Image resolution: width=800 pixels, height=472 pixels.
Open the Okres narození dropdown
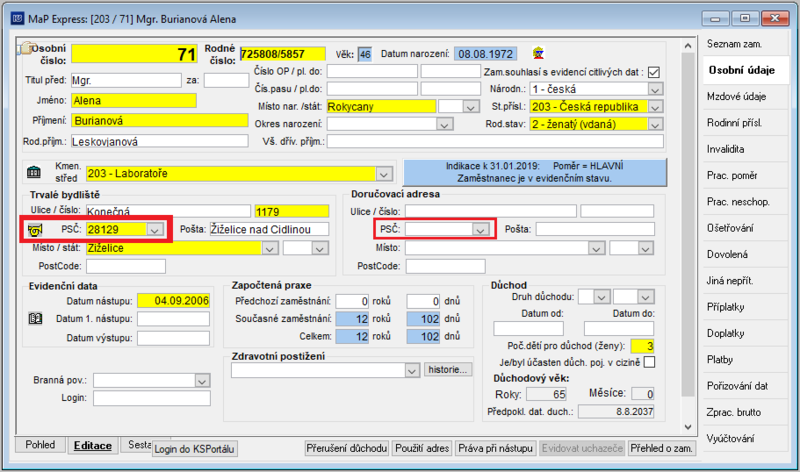tap(444, 125)
